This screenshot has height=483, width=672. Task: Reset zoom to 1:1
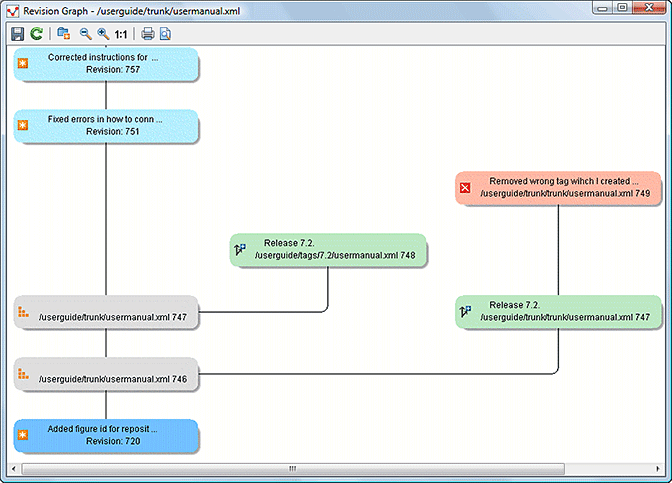[121, 34]
